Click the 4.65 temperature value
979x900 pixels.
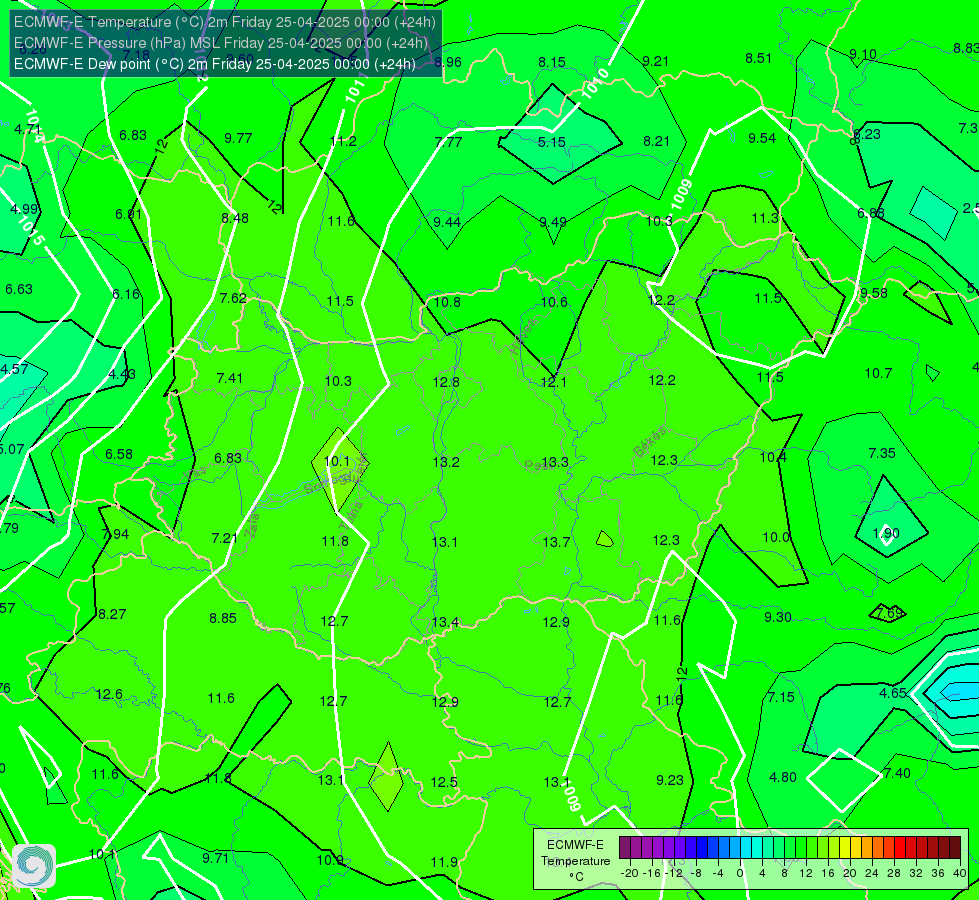[x=893, y=693]
